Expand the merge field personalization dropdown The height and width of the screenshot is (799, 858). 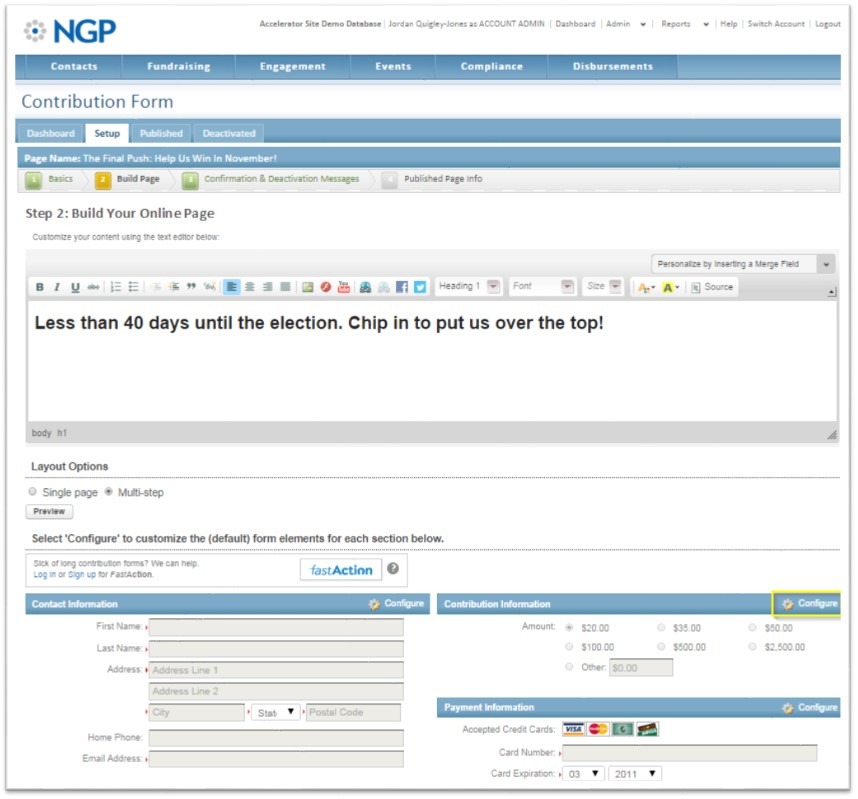pyautogui.click(x=826, y=264)
